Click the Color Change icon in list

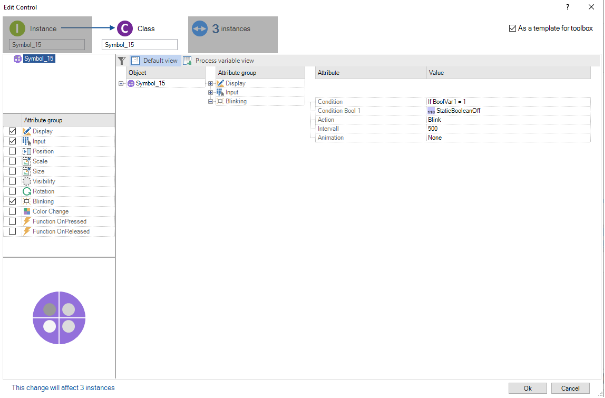[27, 211]
